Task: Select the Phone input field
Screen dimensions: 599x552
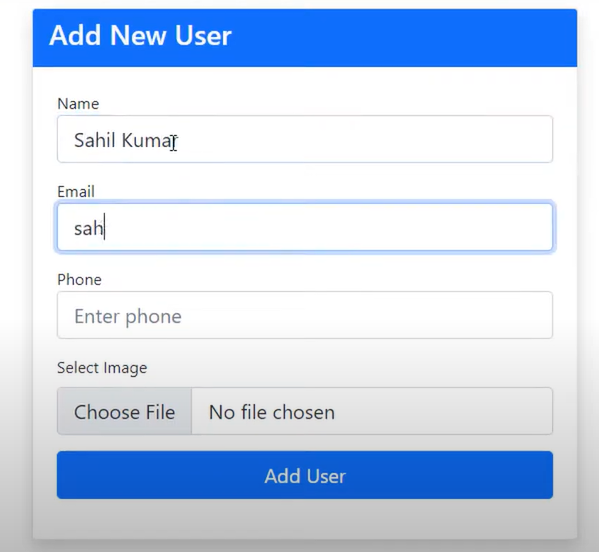Action: point(304,315)
